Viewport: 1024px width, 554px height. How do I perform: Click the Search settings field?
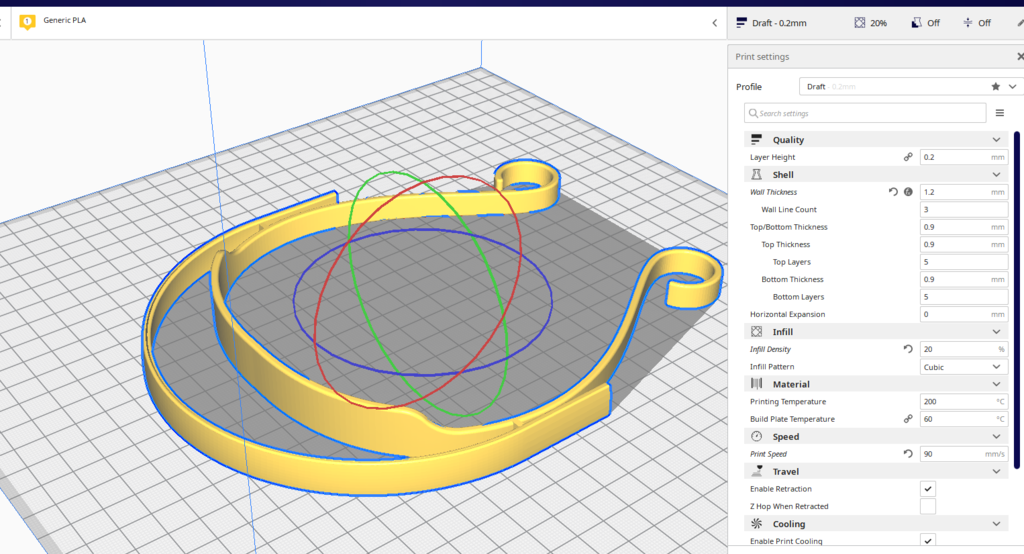point(865,113)
